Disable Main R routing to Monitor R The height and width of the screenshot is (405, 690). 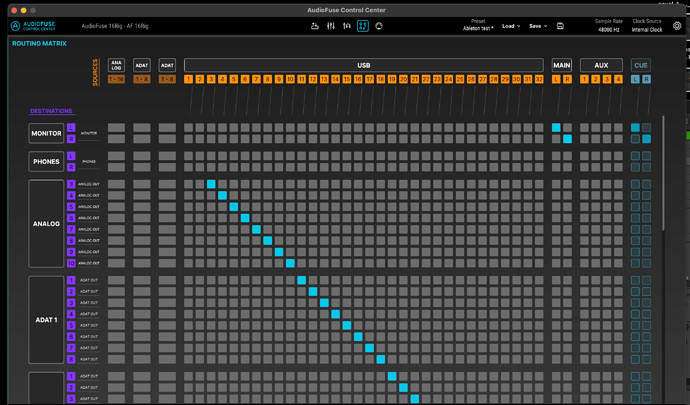pos(568,139)
